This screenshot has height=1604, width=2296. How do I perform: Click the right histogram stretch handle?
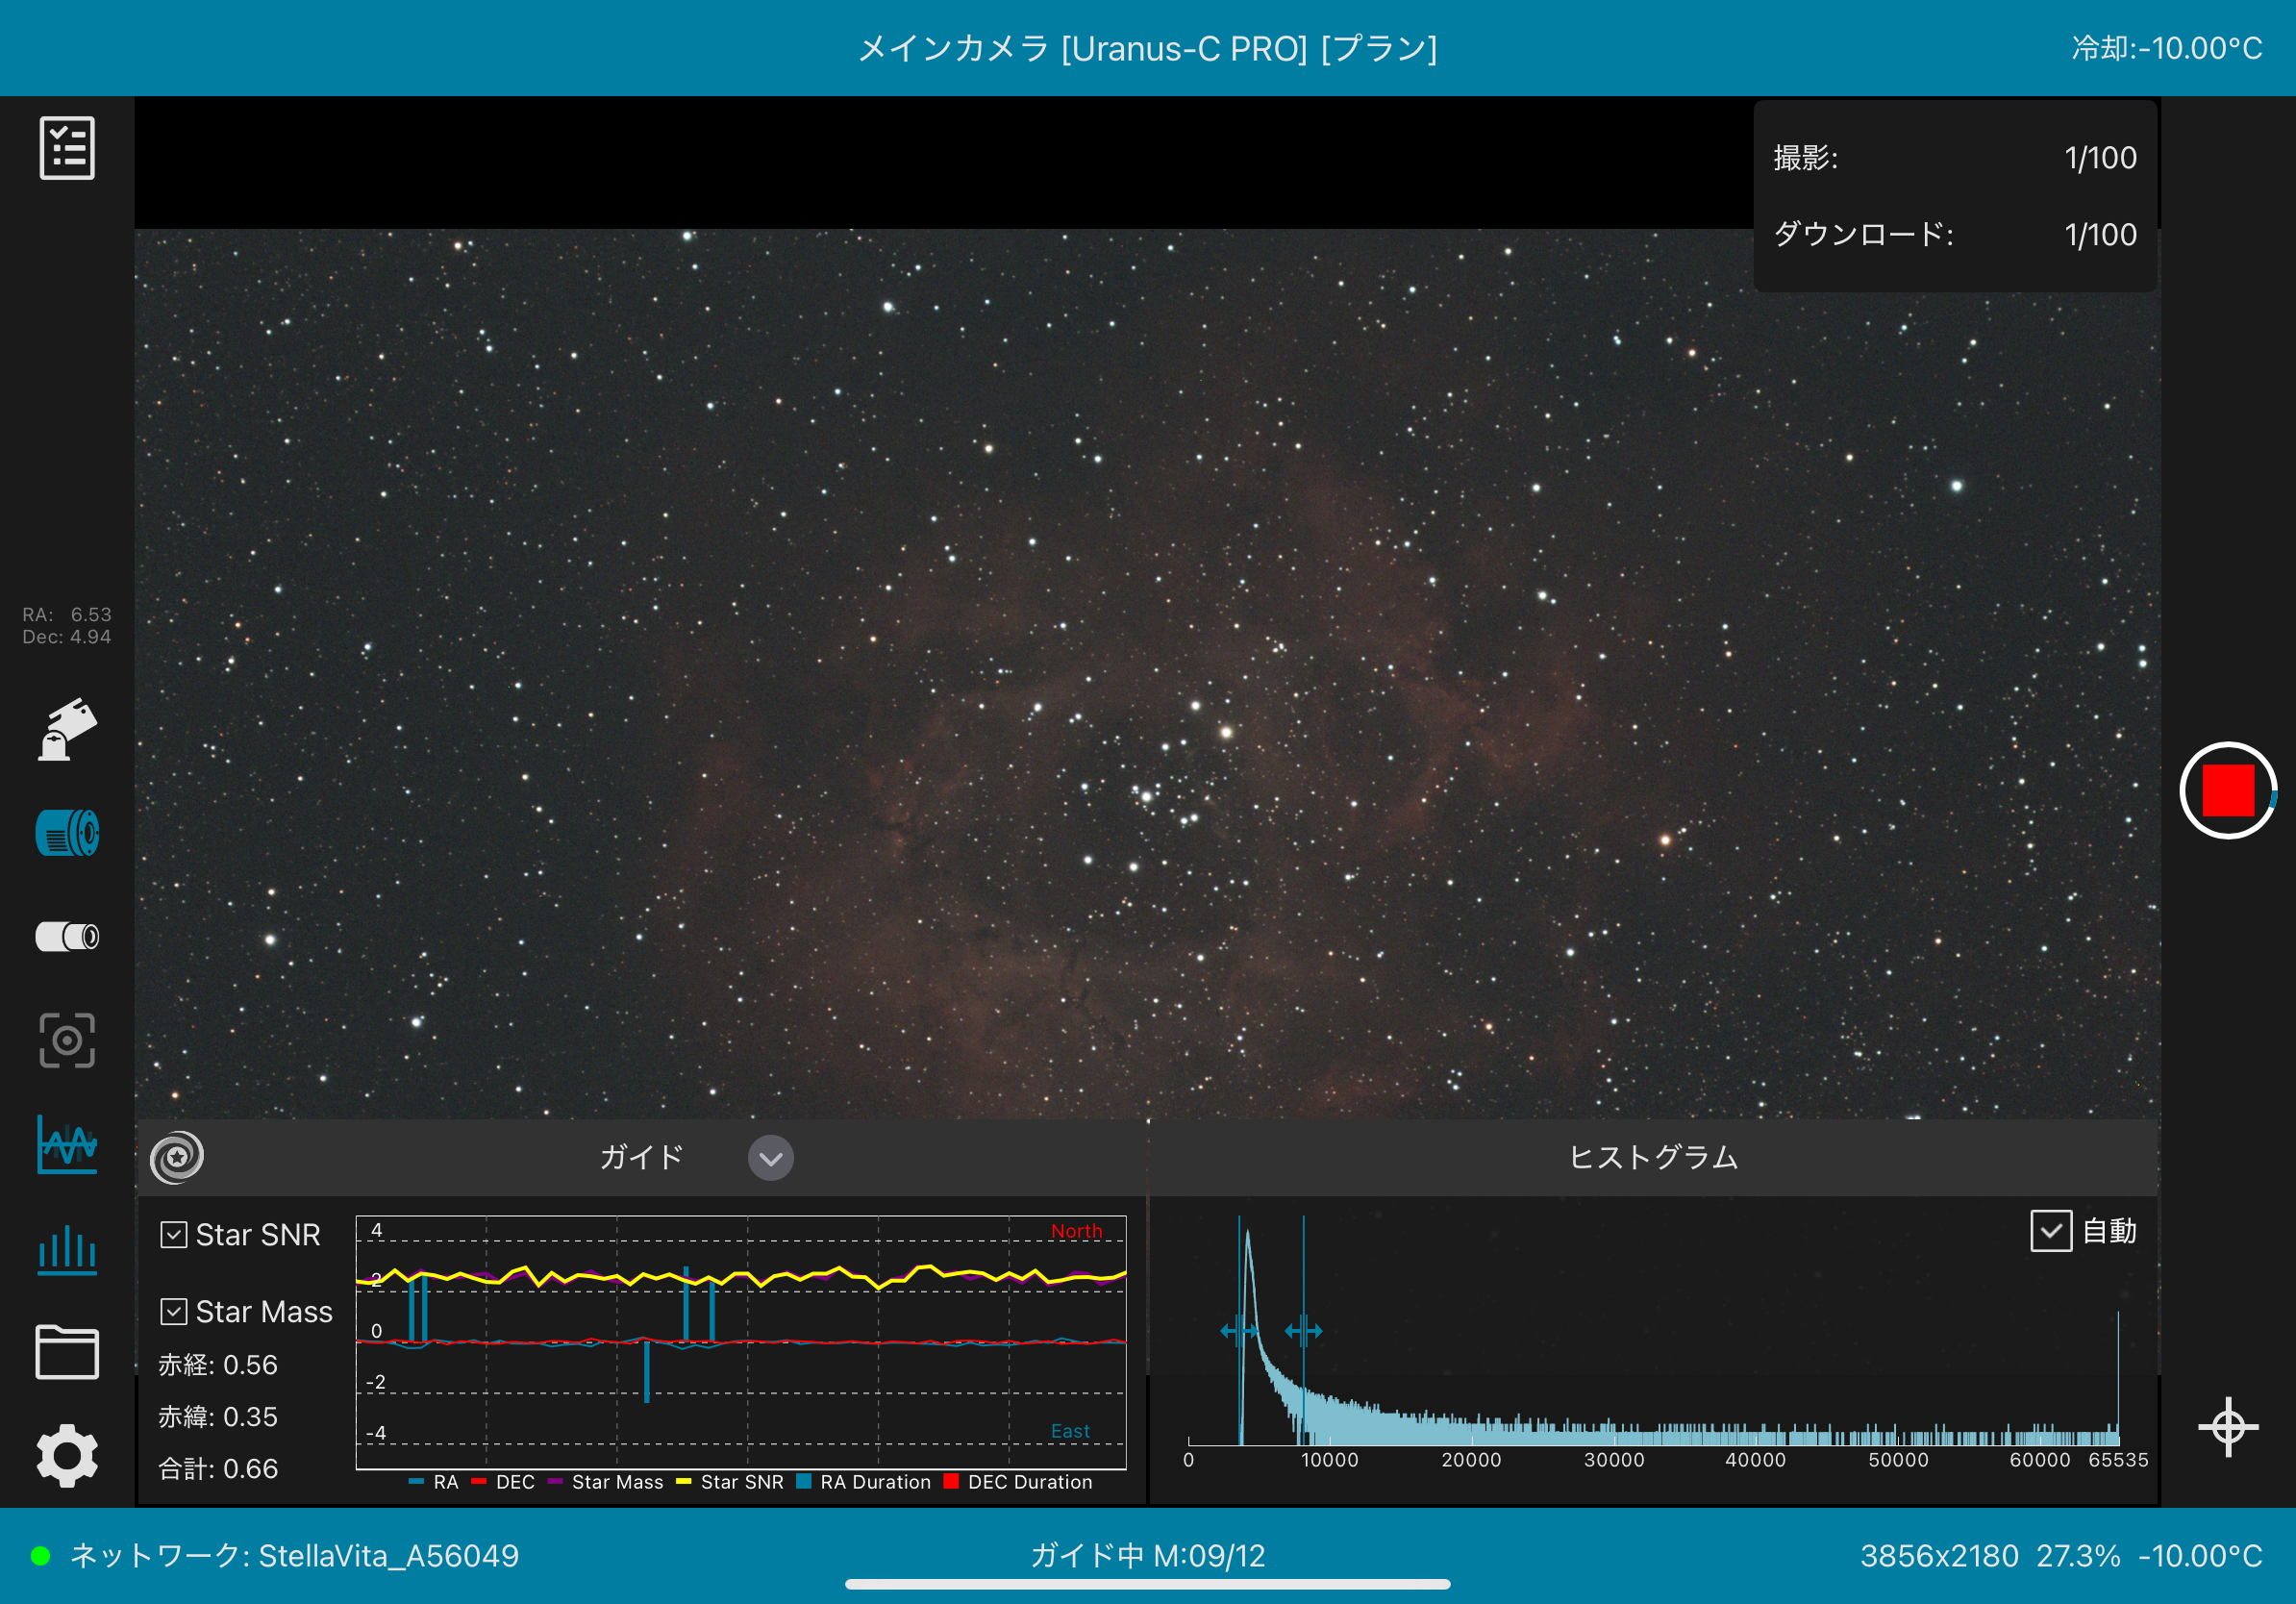point(1303,1330)
